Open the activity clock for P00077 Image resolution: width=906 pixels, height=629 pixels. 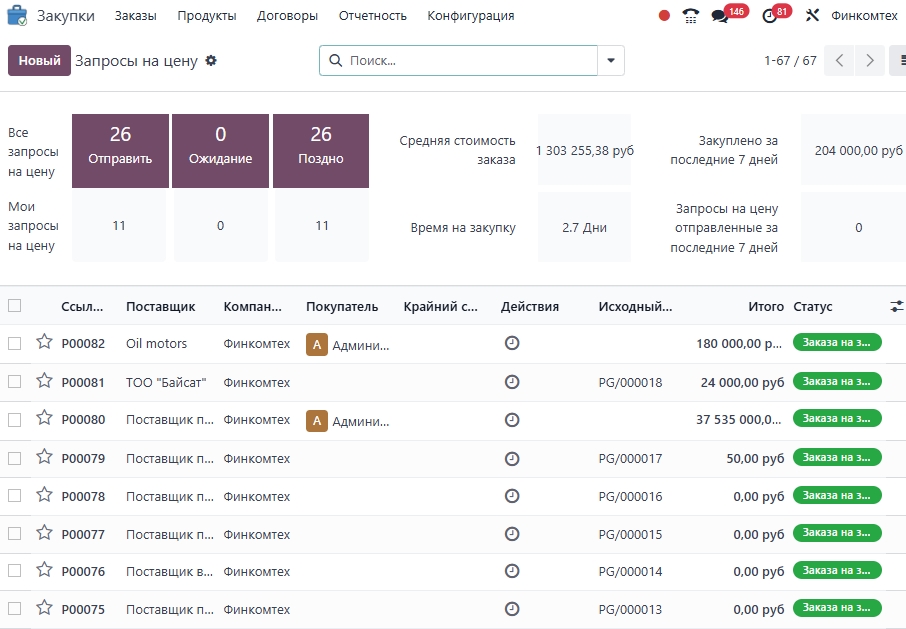pos(512,534)
